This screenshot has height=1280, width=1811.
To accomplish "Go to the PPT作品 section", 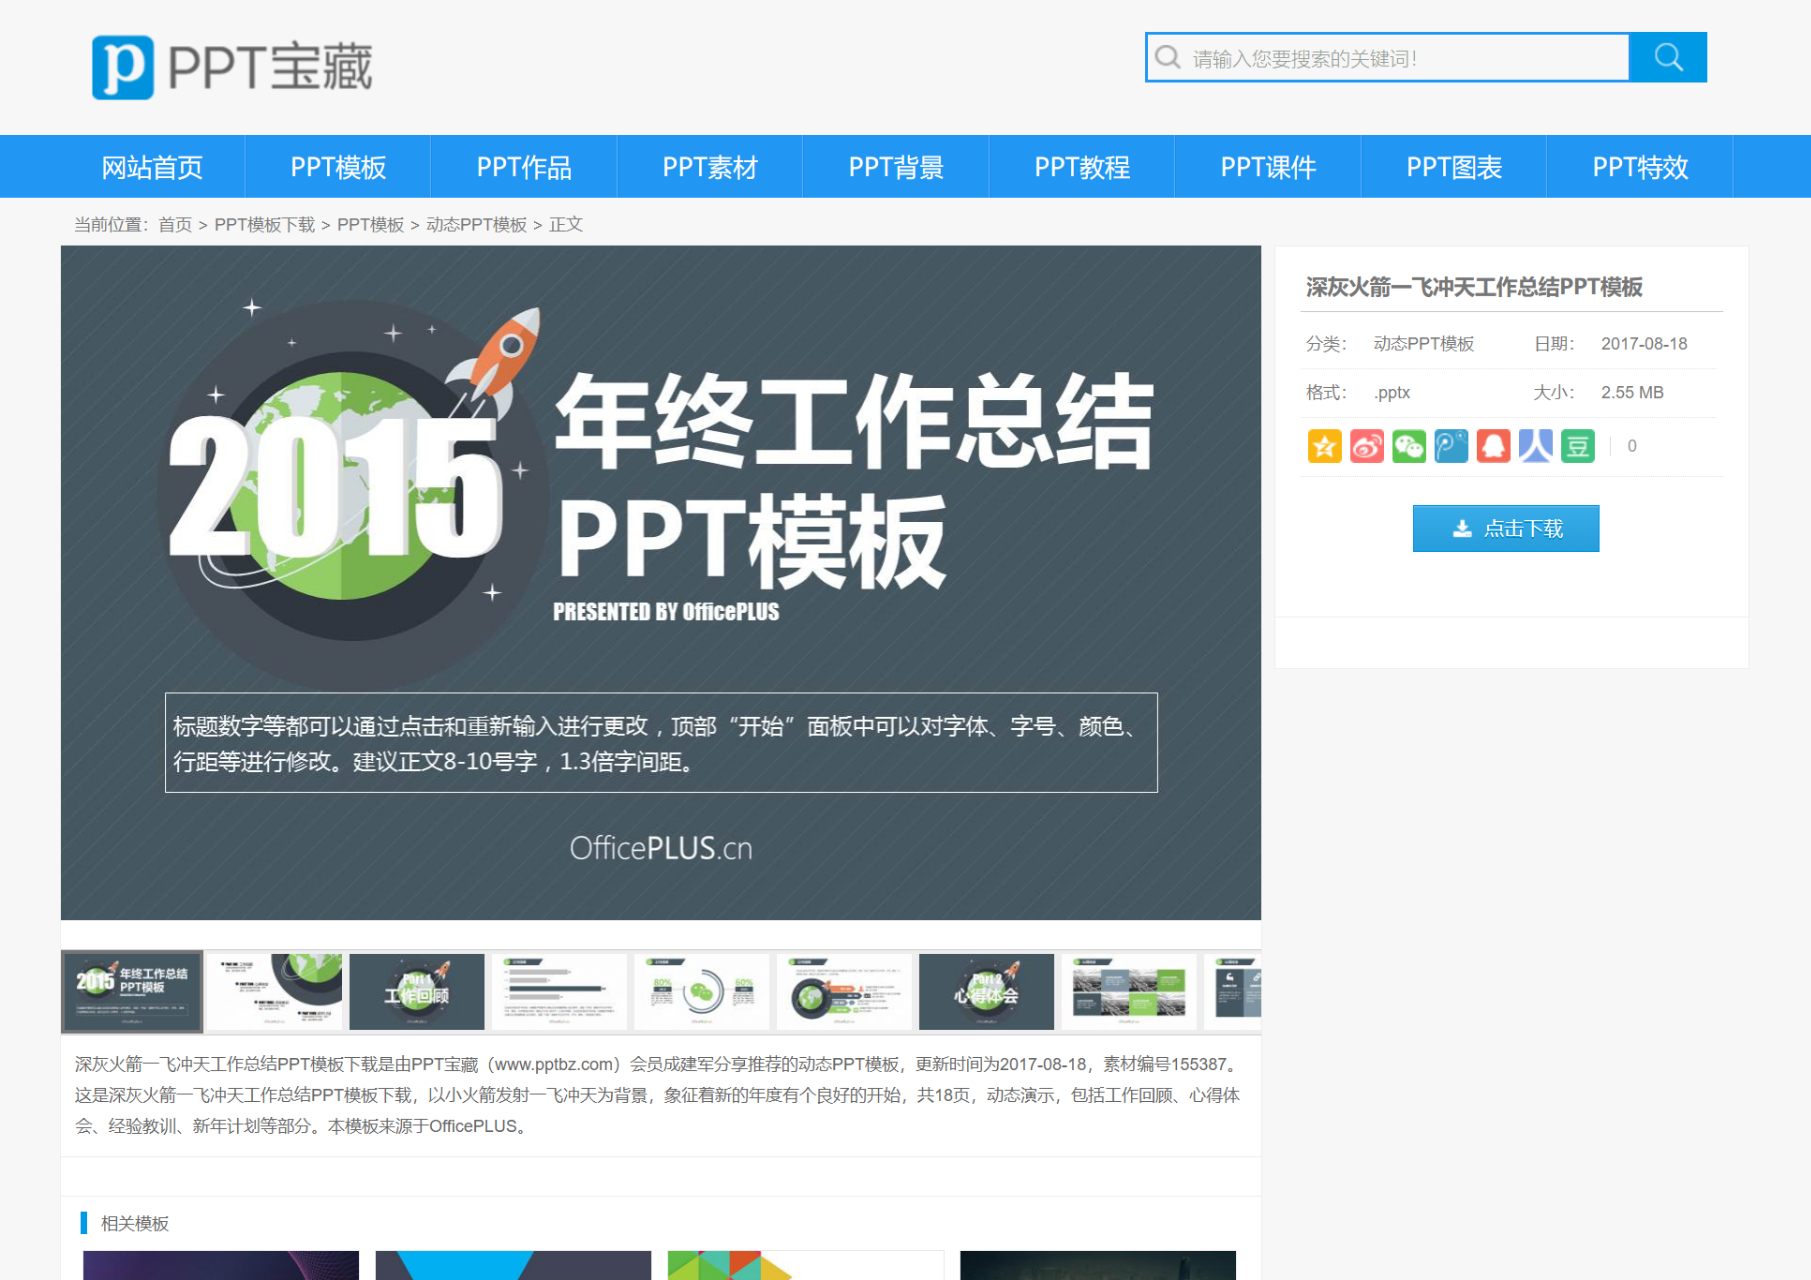I will tap(524, 167).
